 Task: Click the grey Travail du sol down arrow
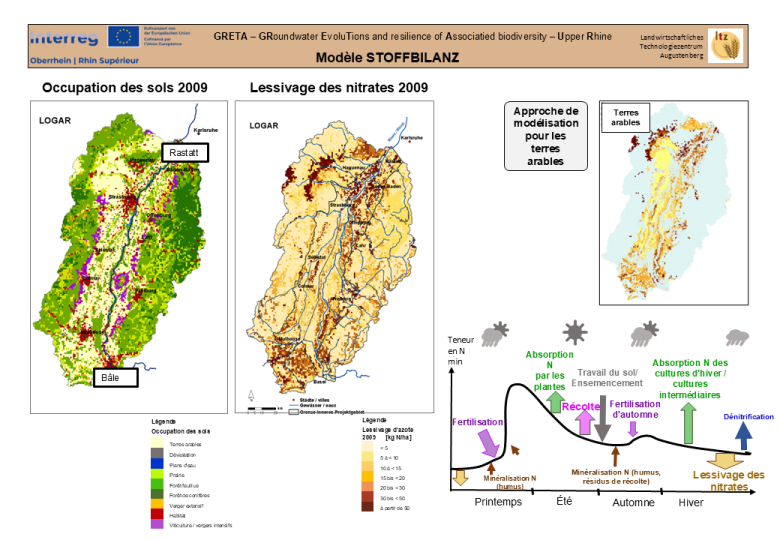(602, 419)
